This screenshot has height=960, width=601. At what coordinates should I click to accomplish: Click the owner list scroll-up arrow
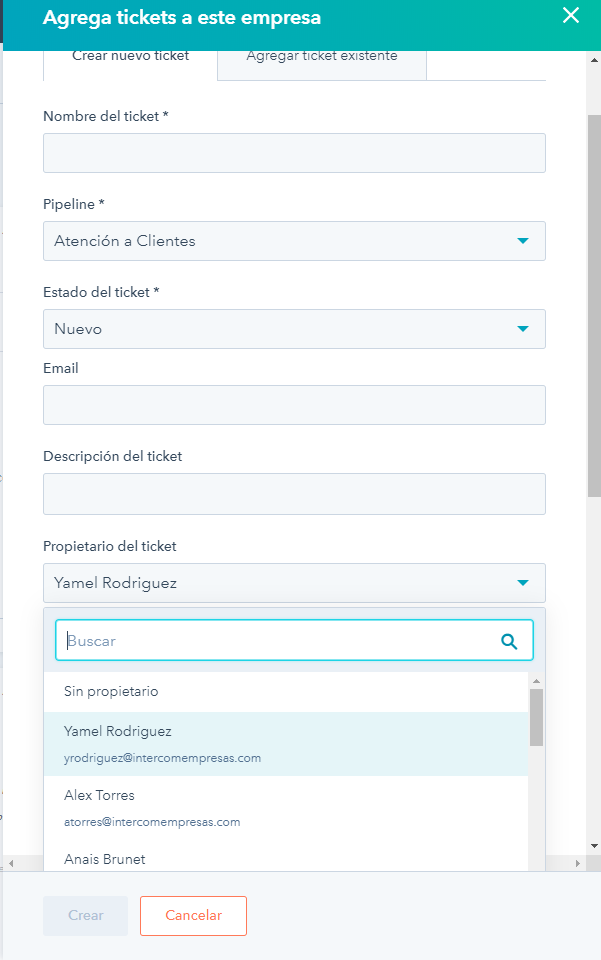point(537,681)
